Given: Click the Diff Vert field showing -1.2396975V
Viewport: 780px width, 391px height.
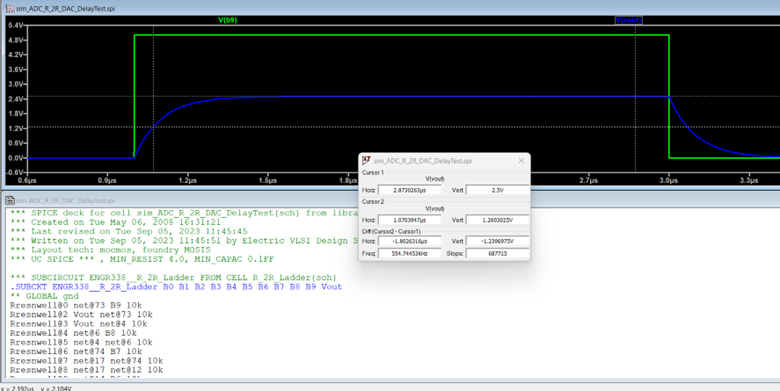Looking at the screenshot, I should tap(497, 241).
